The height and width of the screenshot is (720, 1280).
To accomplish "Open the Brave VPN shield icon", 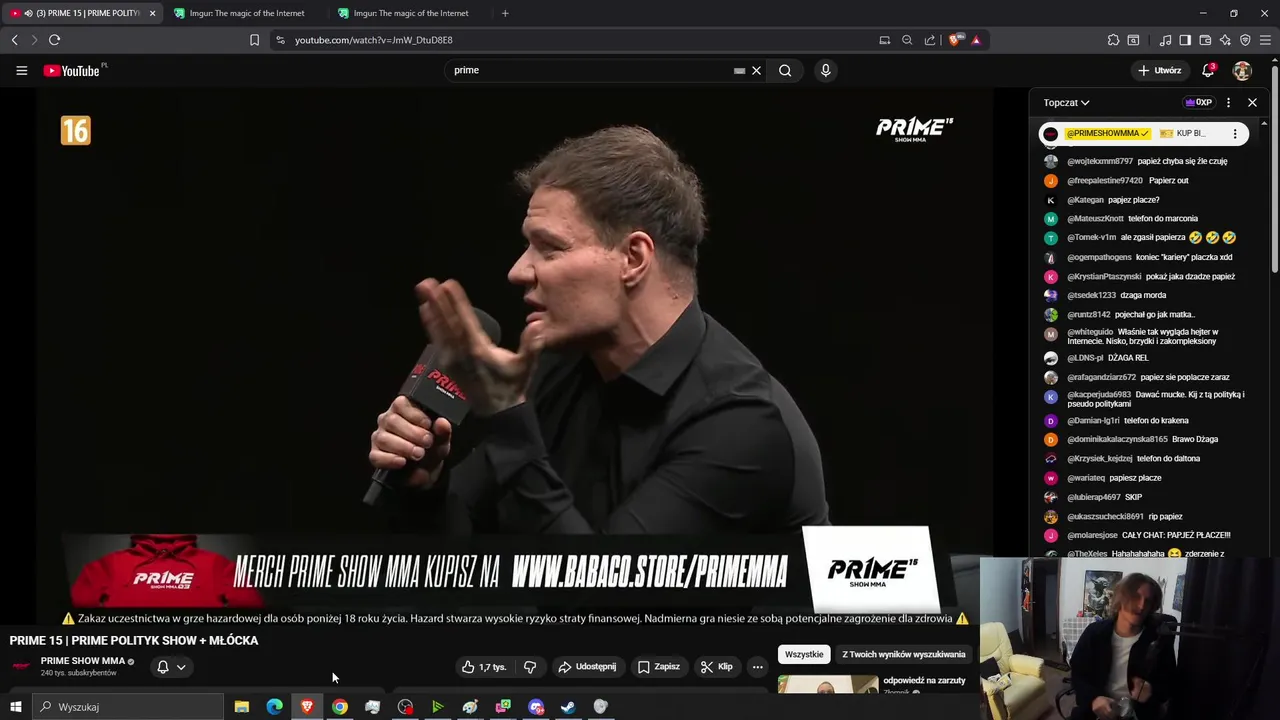I will click(1245, 40).
